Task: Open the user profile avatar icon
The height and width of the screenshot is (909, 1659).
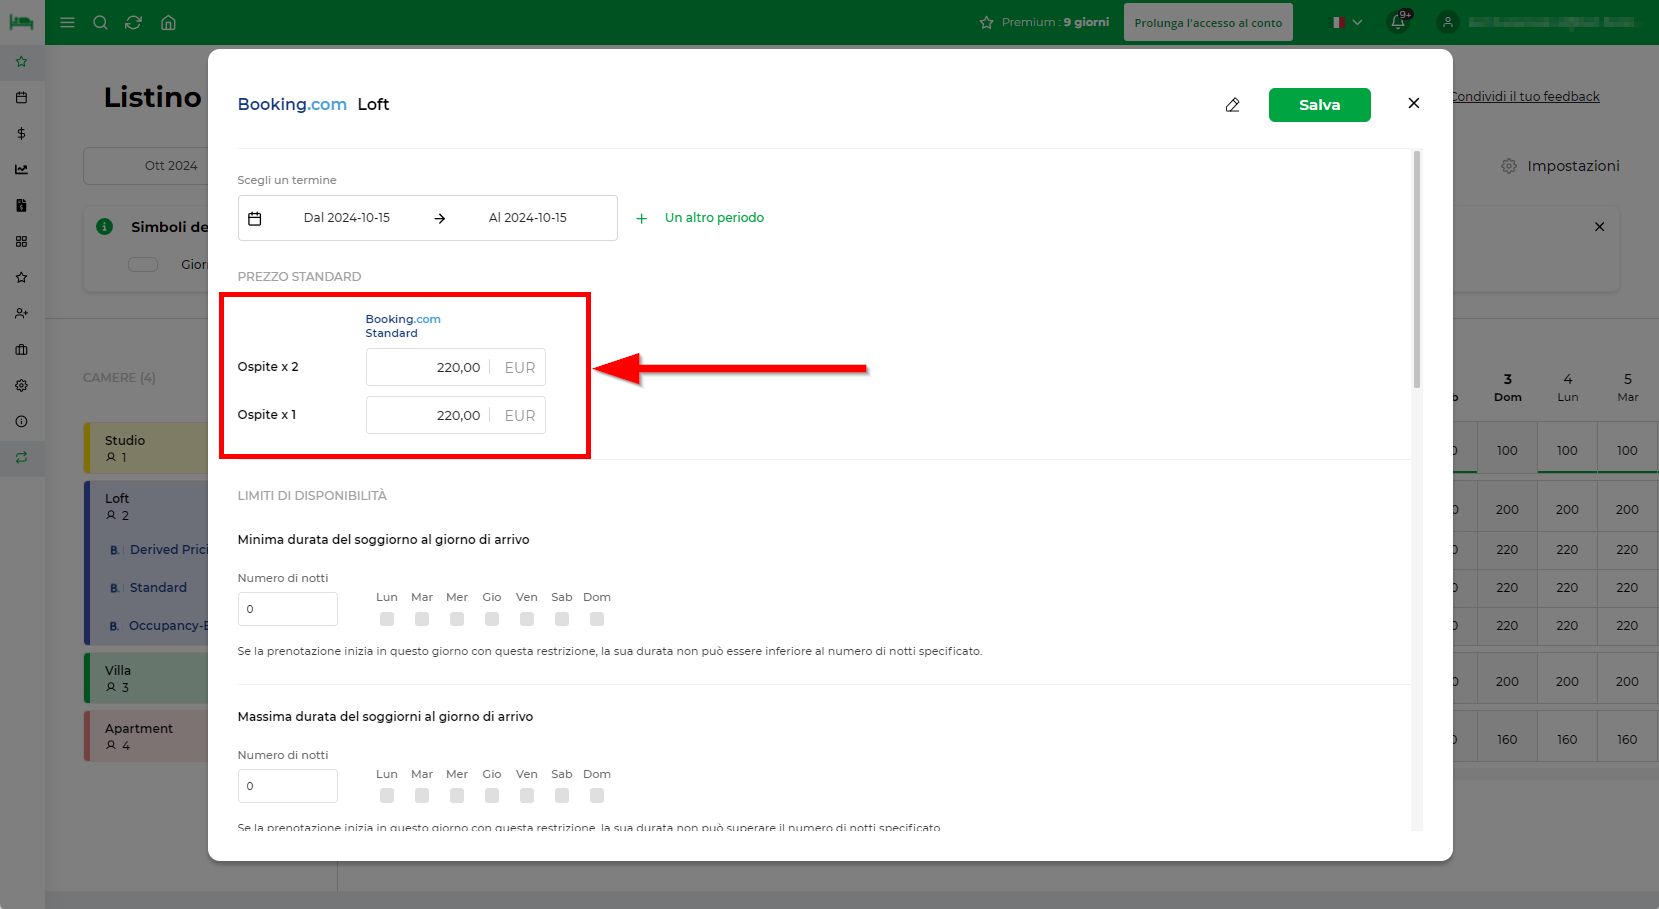Action: pyautogui.click(x=1447, y=22)
